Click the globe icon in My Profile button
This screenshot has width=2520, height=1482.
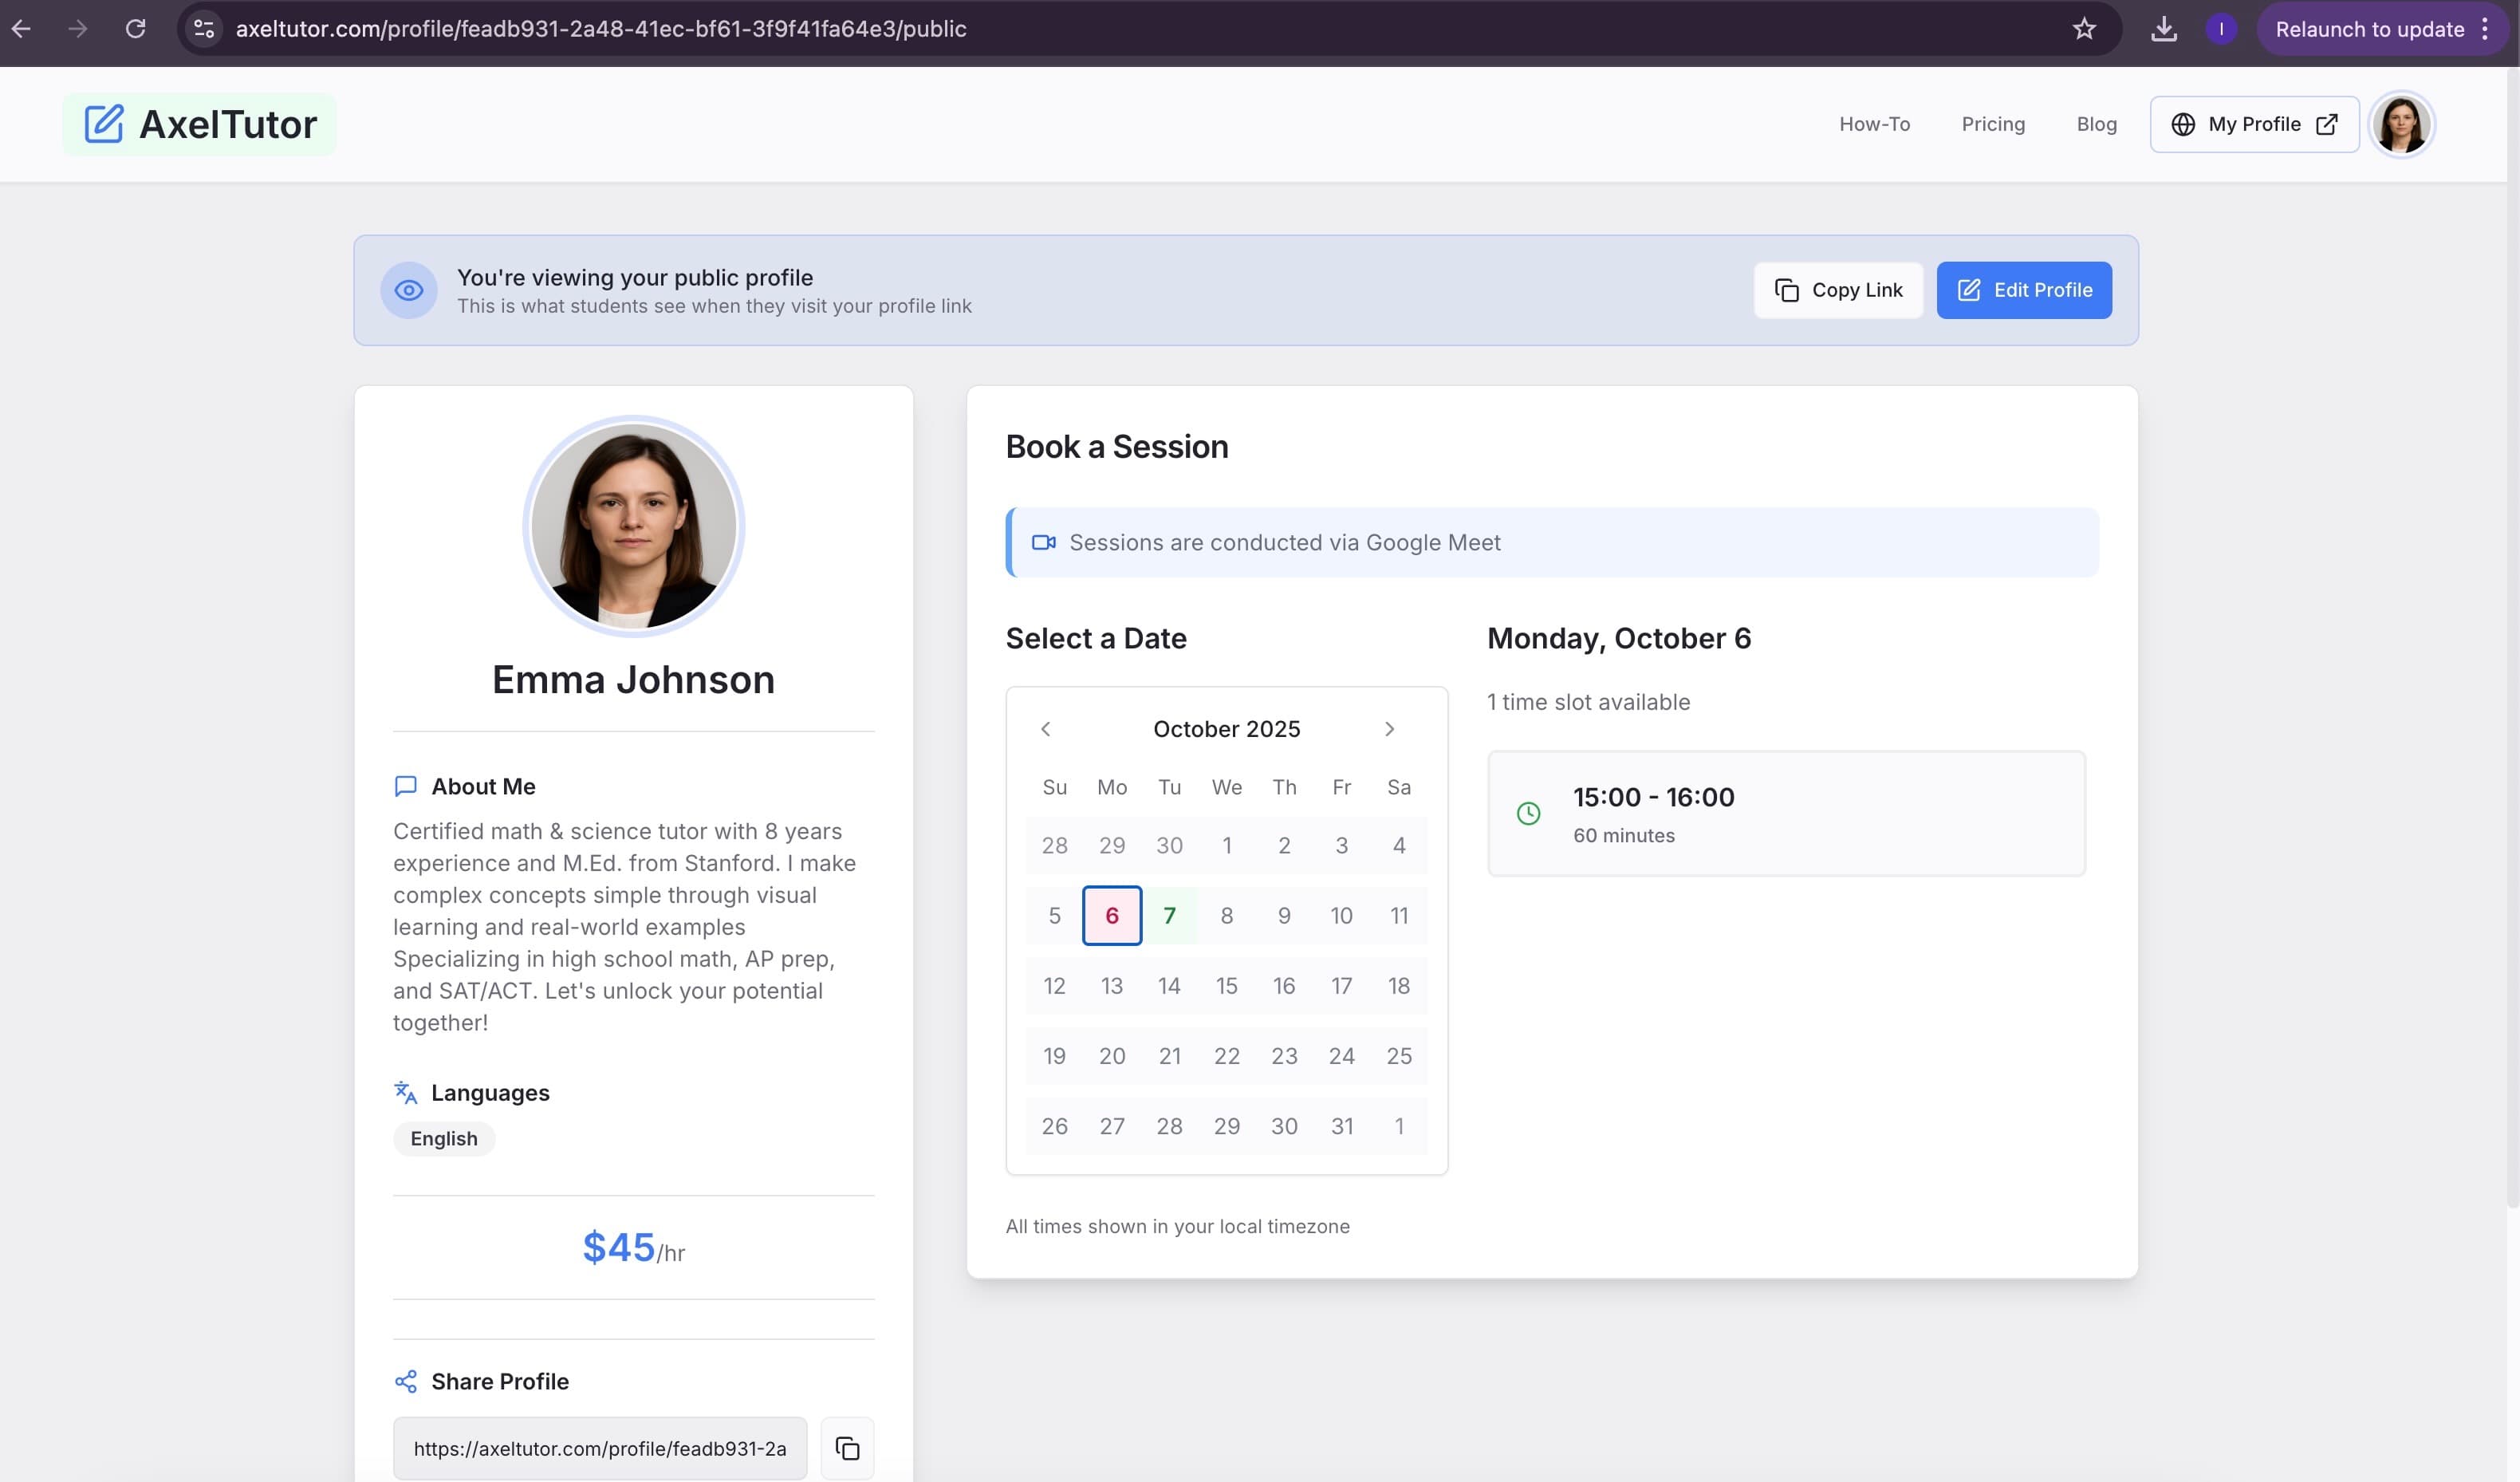[2182, 124]
